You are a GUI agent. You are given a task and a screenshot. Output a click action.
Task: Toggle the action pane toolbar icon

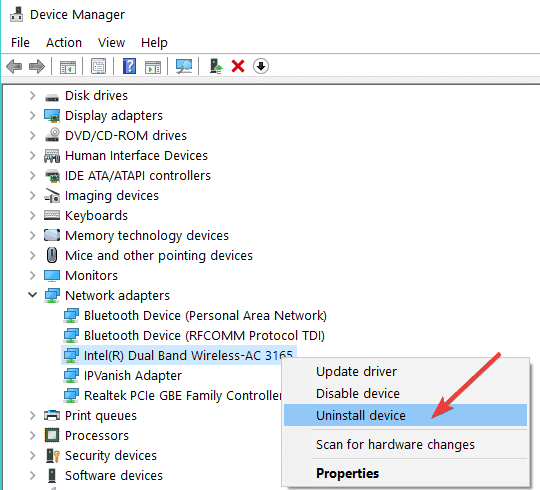pyautogui.click(x=153, y=66)
